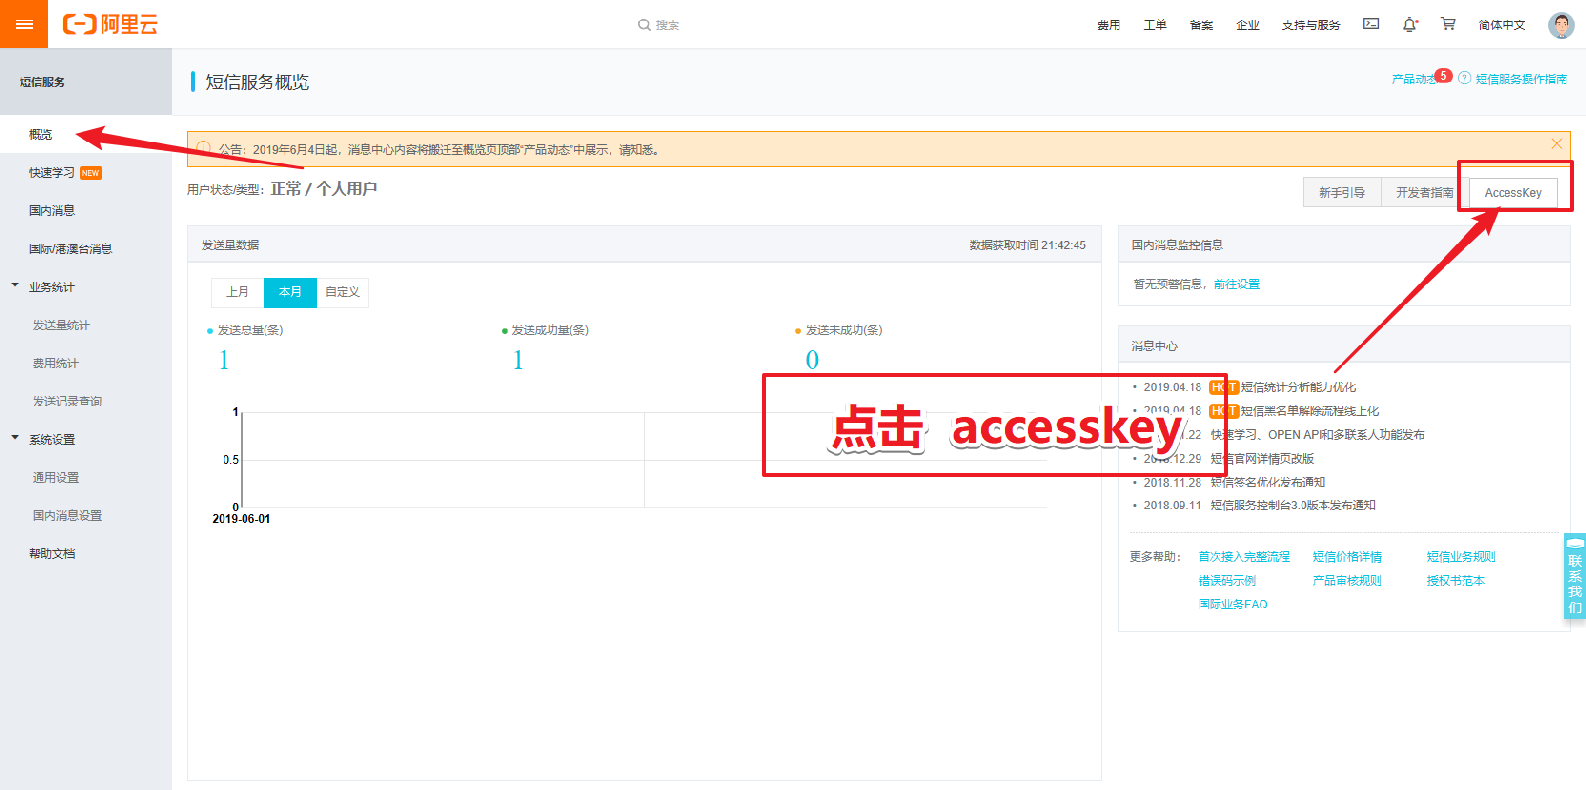
Task: Close the yellow announcement banner
Action: click(x=1557, y=144)
